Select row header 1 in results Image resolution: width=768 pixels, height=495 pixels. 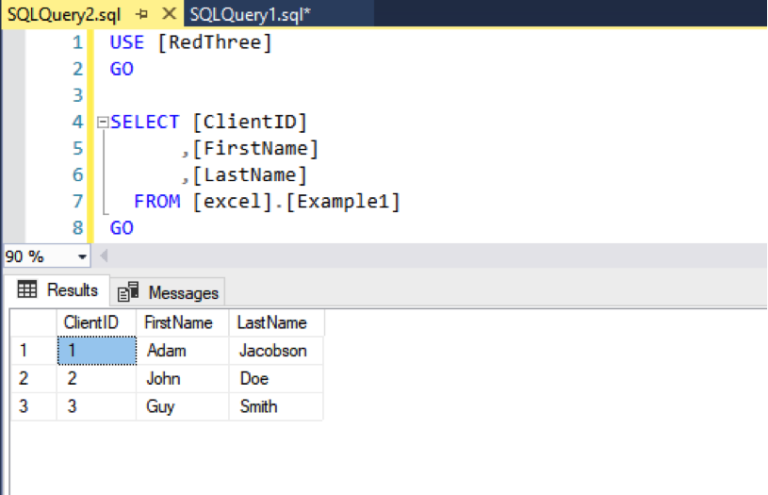coord(33,351)
